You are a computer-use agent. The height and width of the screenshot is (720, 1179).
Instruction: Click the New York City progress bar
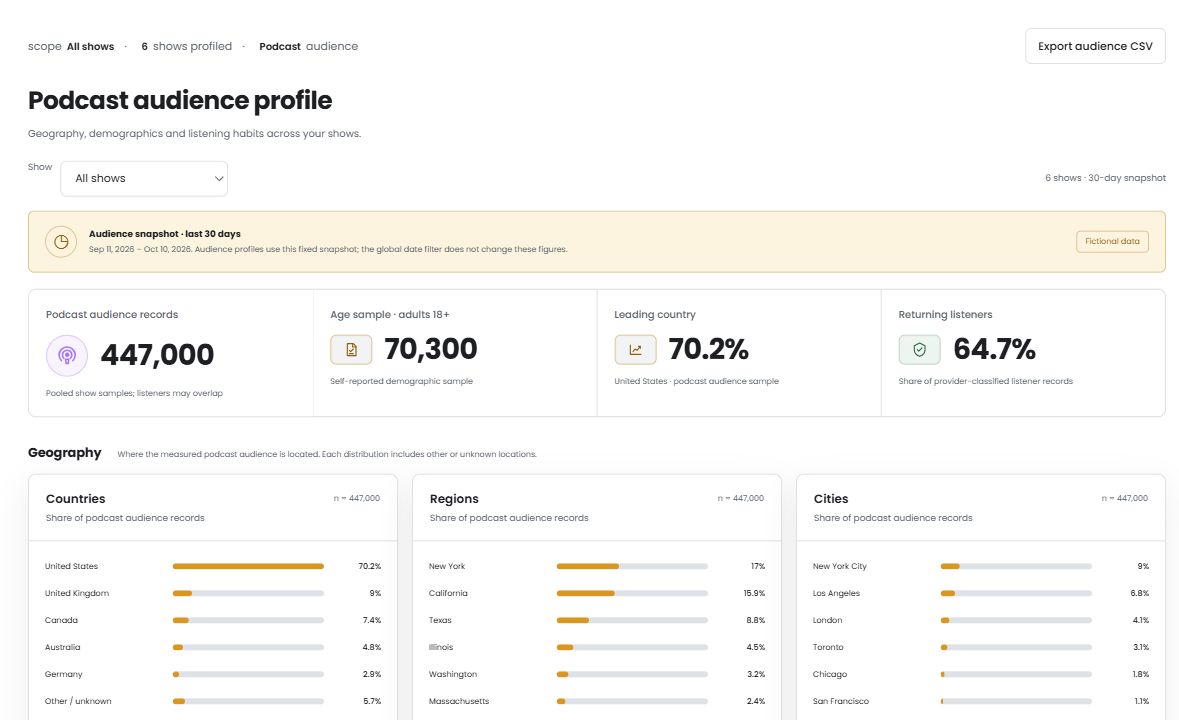[x=1016, y=566]
